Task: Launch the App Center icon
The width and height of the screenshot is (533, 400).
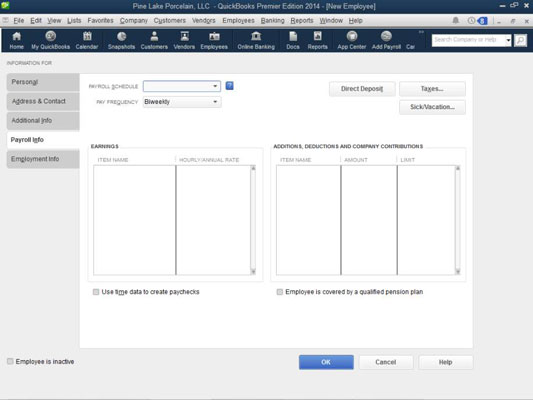Action: click(x=352, y=40)
